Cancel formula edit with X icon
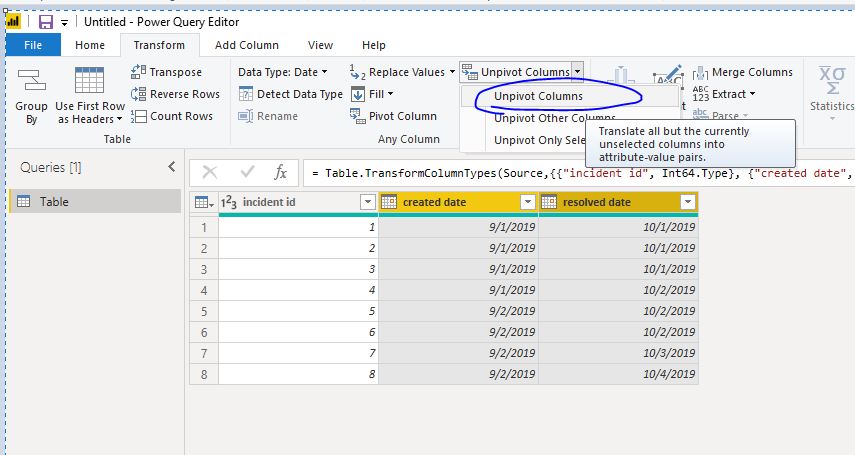 click(209, 173)
